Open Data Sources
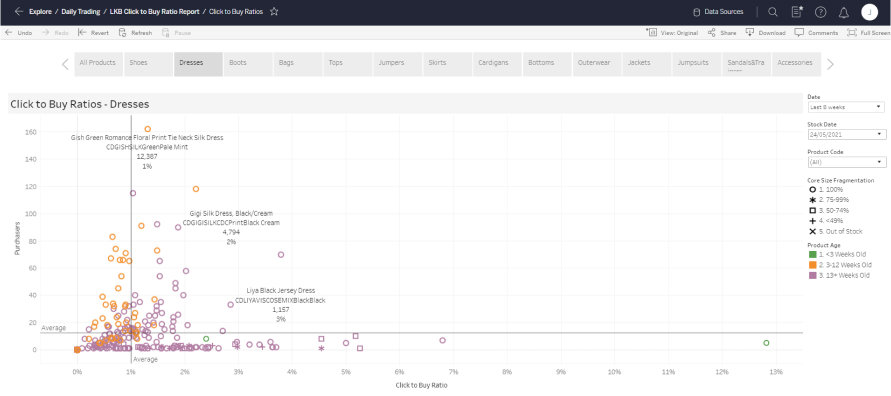 click(718, 11)
